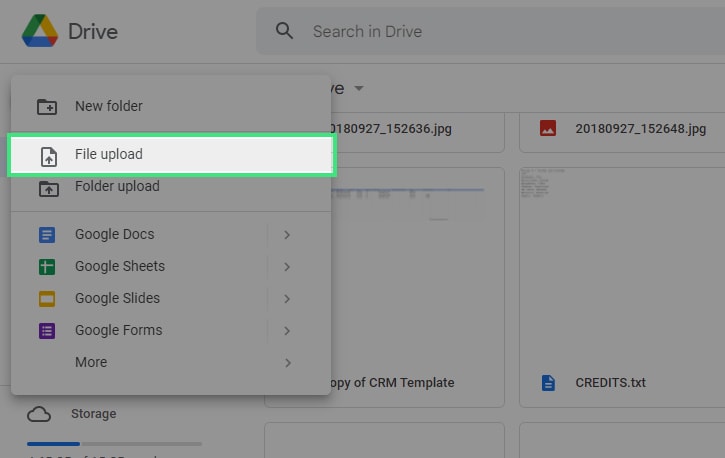Open the Storage link in sidebar

pos(93,414)
